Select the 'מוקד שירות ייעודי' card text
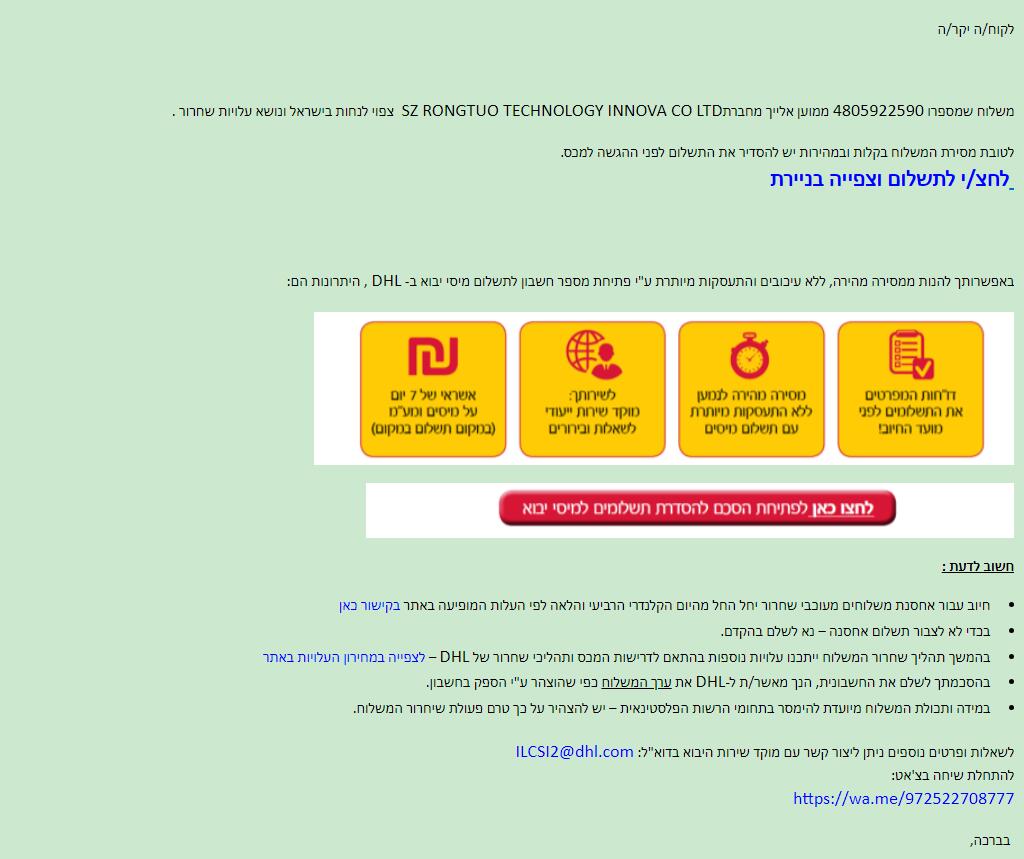The image size is (1024, 859). point(592,412)
